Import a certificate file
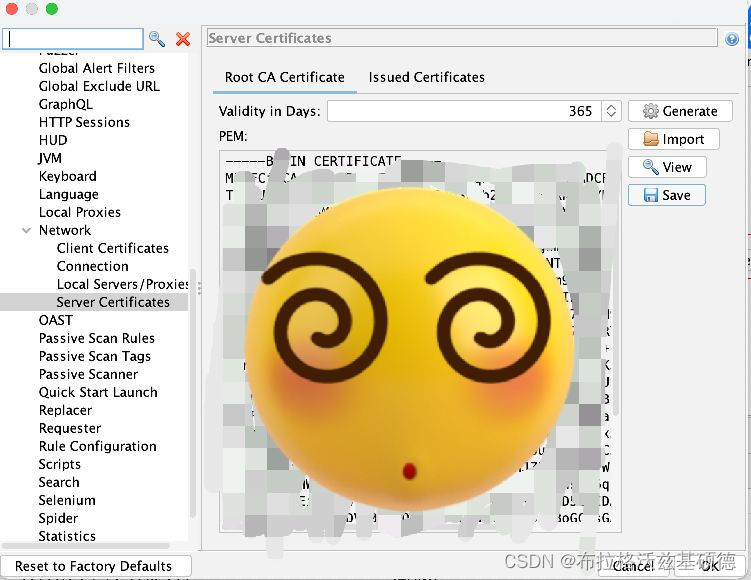The width and height of the screenshot is (751, 580). (673, 139)
